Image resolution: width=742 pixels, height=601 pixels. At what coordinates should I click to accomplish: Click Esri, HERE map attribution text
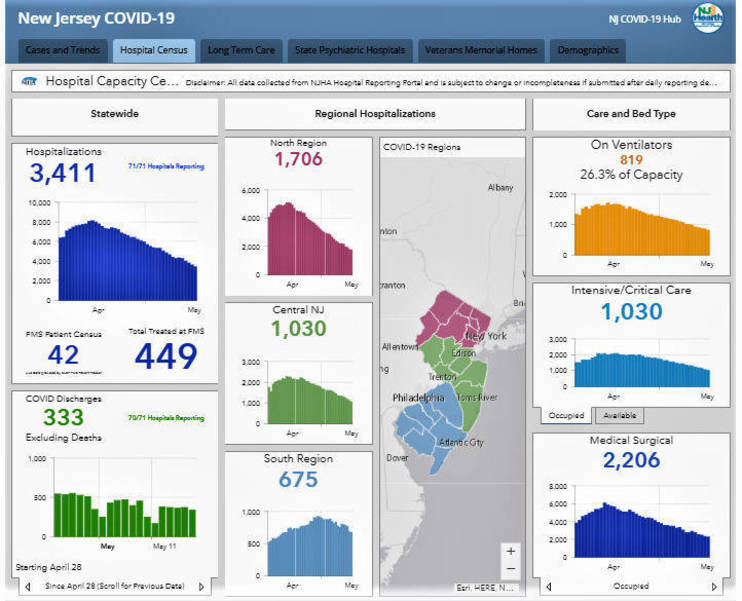pos(485,587)
